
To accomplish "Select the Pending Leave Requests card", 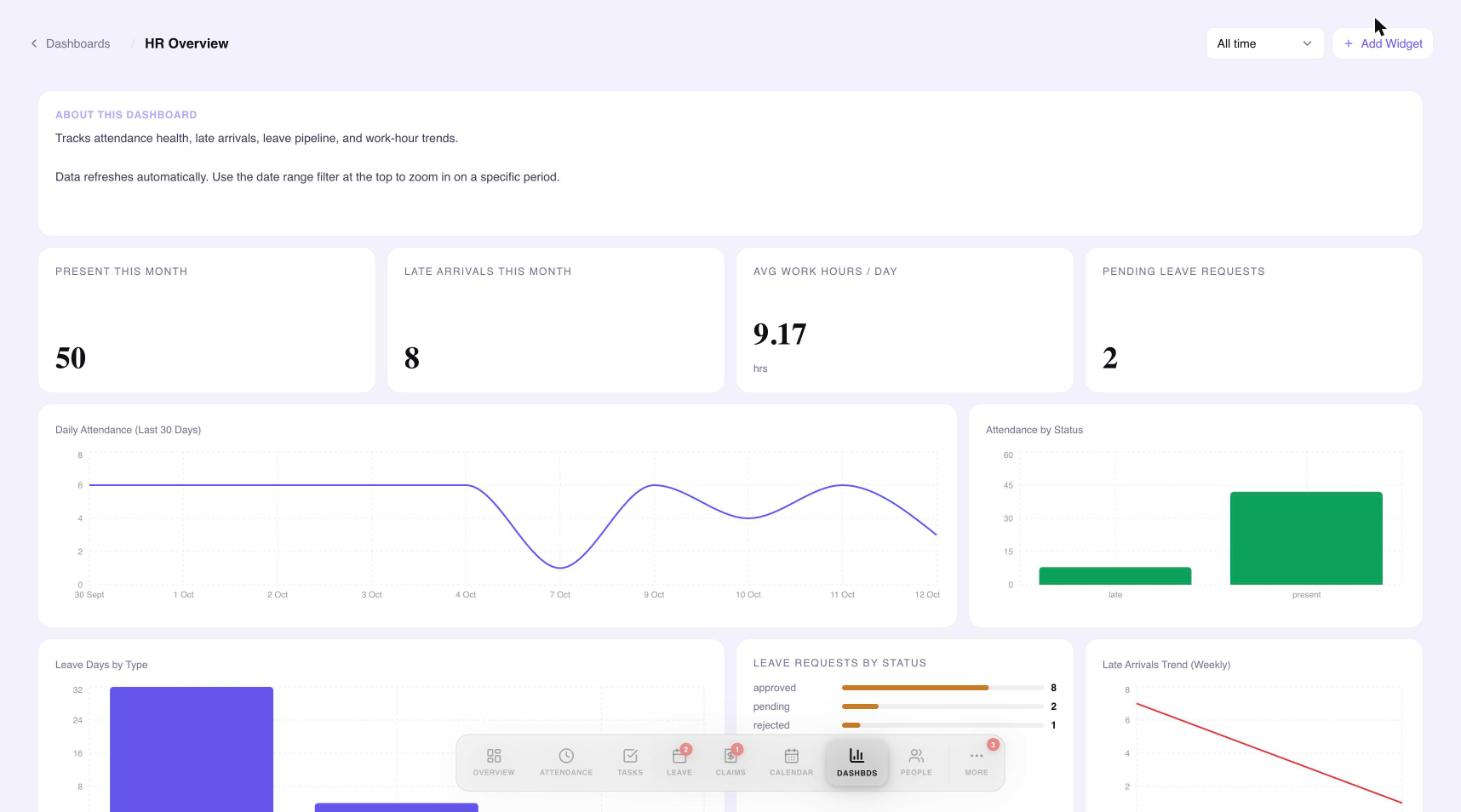I will 1253,320.
